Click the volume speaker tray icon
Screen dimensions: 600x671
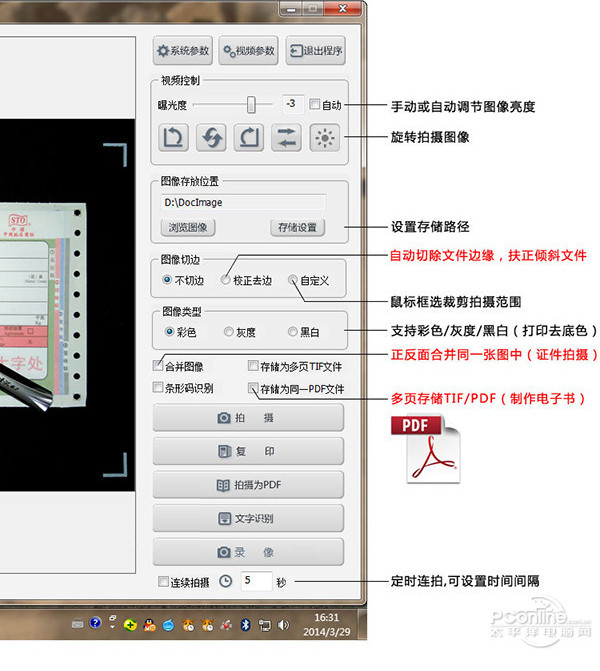point(283,625)
